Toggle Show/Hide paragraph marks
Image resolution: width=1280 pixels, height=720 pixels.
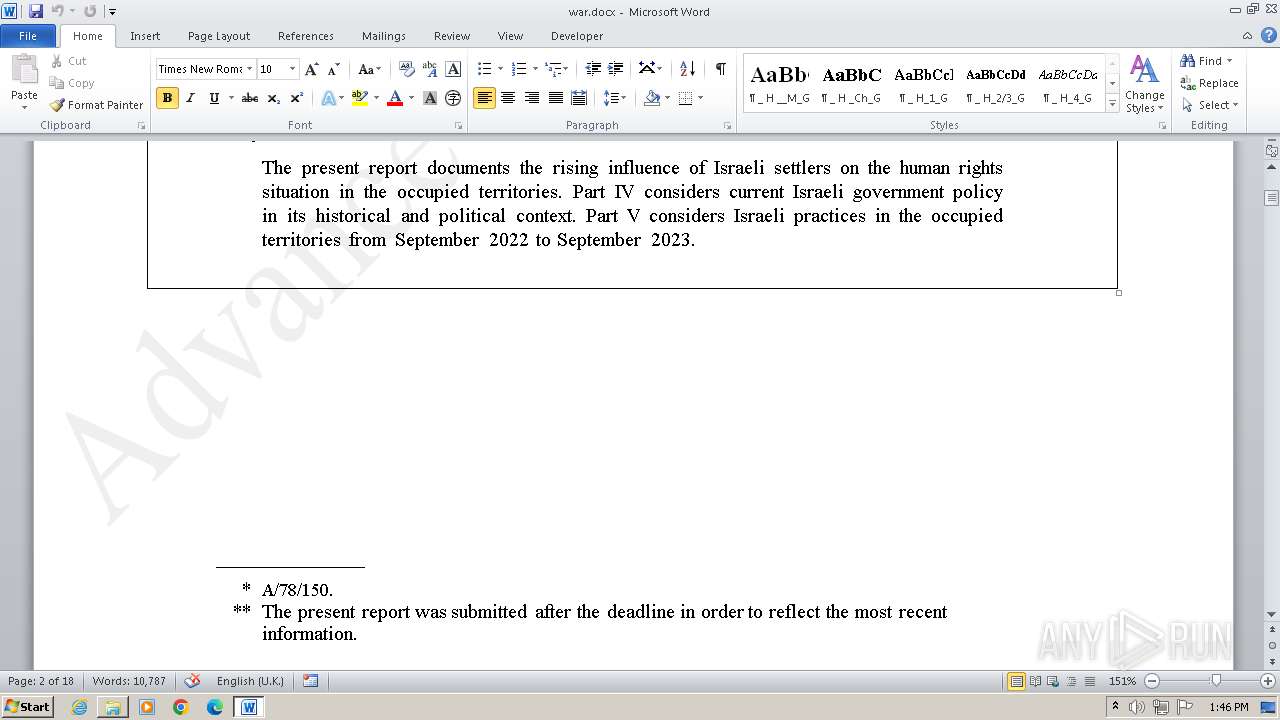pyautogui.click(x=720, y=69)
